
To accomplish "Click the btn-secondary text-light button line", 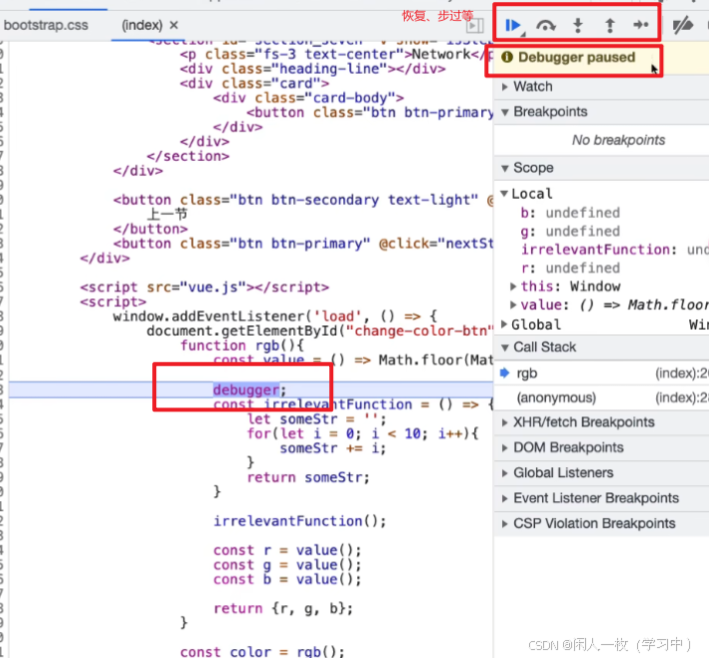I will pos(303,200).
